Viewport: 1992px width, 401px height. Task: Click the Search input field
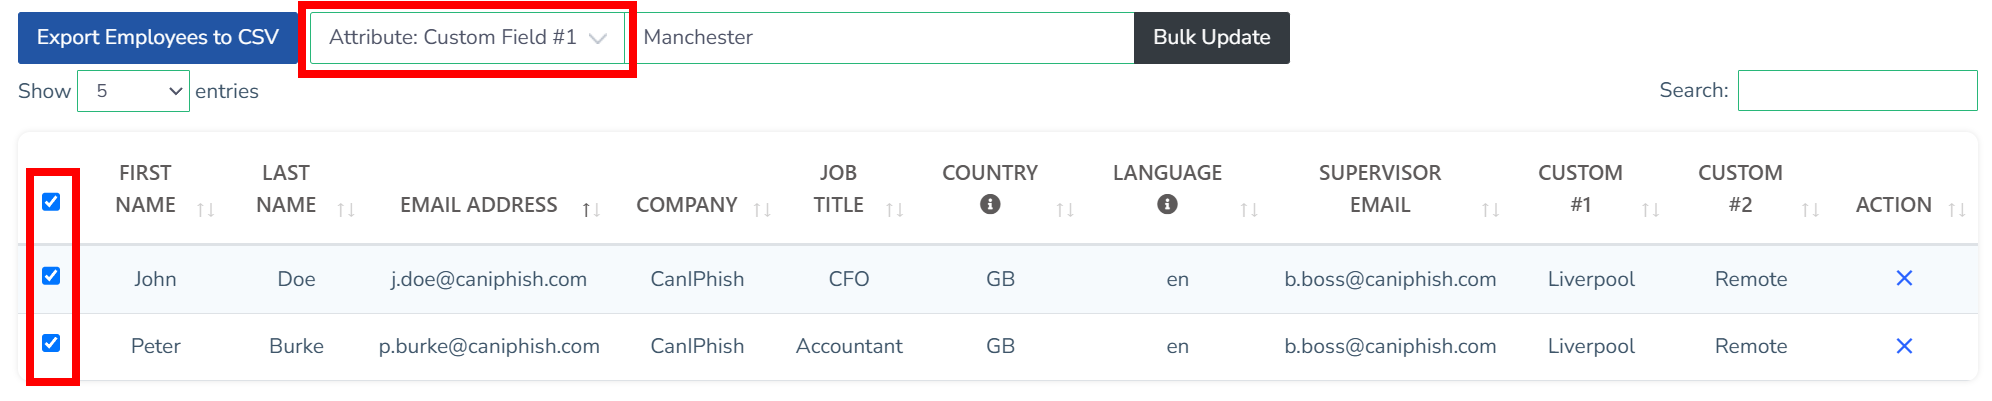pyautogui.click(x=1857, y=91)
